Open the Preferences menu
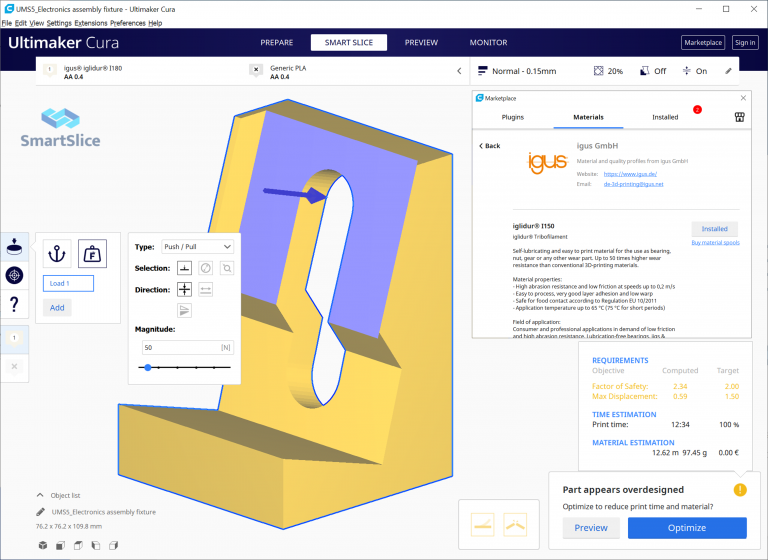The width and height of the screenshot is (768, 560). pos(128,23)
